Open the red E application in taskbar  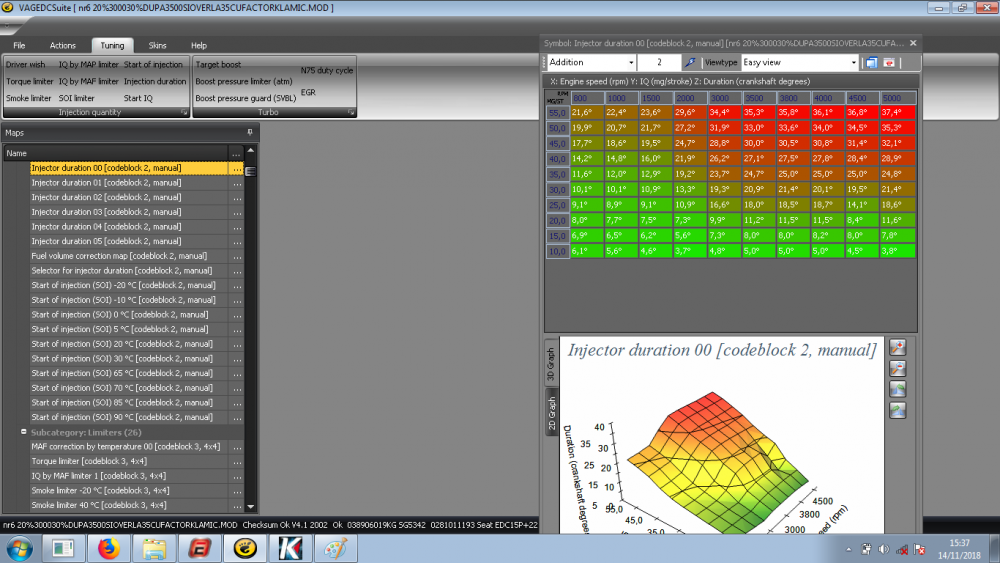199,548
